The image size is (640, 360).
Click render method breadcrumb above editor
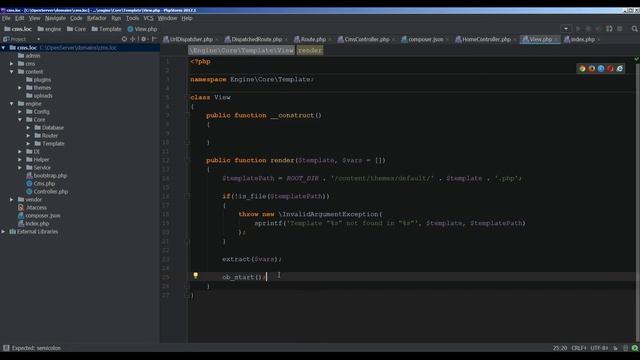pos(310,50)
